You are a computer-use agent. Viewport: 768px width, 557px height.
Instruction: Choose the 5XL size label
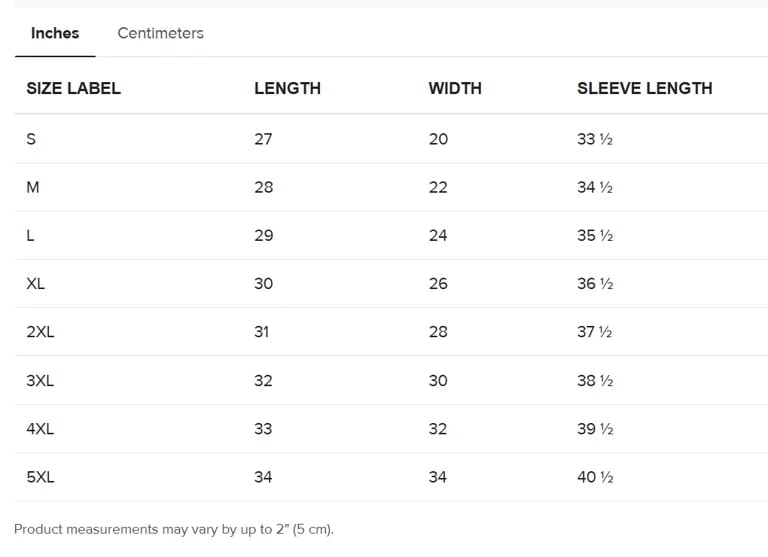coord(40,477)
